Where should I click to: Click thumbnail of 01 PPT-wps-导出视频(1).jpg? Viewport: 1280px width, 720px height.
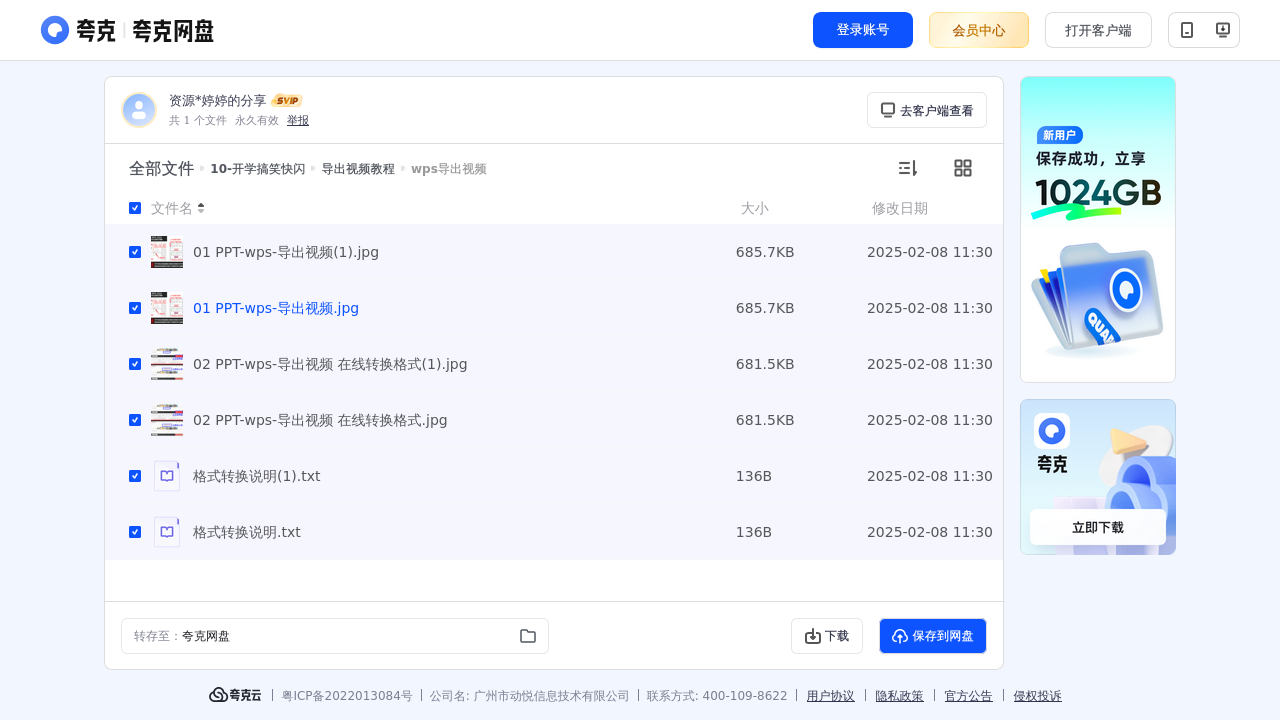click(167, 252)
